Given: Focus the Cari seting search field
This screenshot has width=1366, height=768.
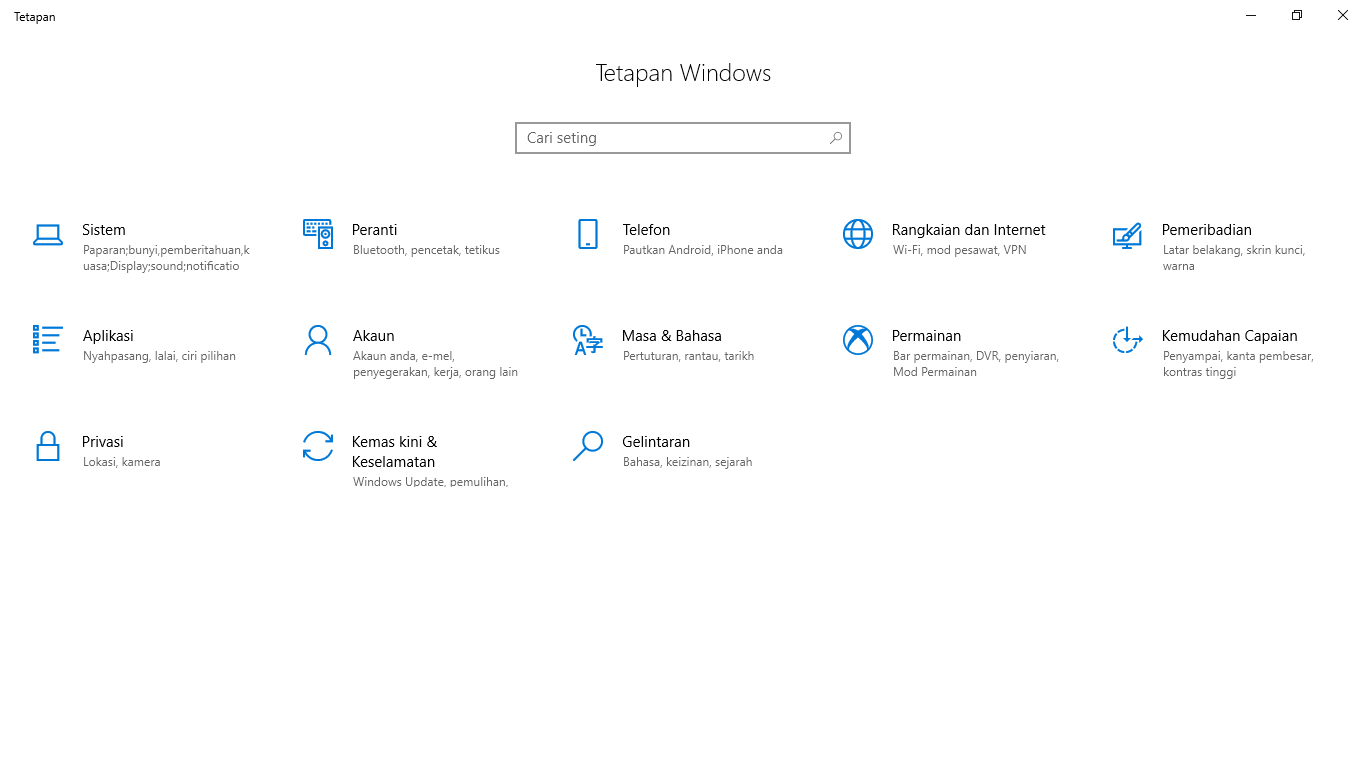Looking at the screenshot, I should [x=683, y=138].
